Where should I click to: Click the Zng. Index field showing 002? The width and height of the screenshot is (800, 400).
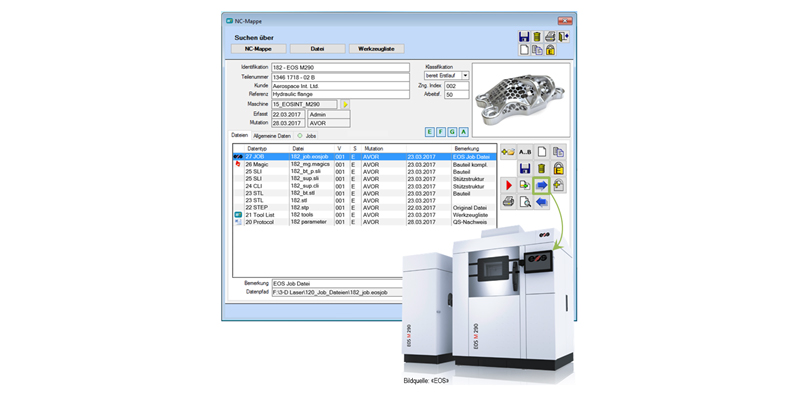pyautogui.click(x=457, y=86)
